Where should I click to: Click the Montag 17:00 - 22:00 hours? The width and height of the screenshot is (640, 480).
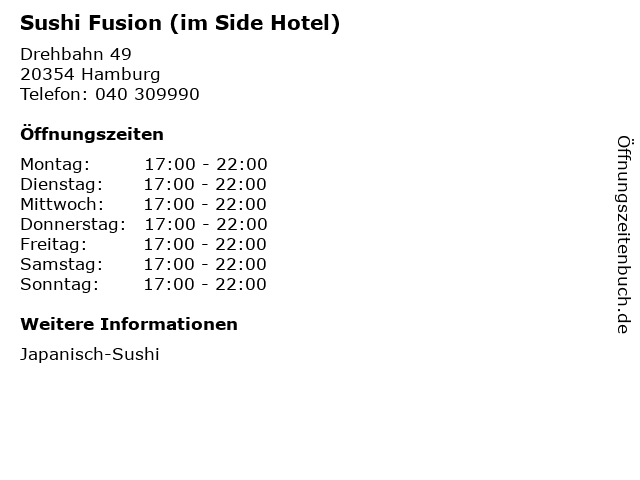coord(205,164)
